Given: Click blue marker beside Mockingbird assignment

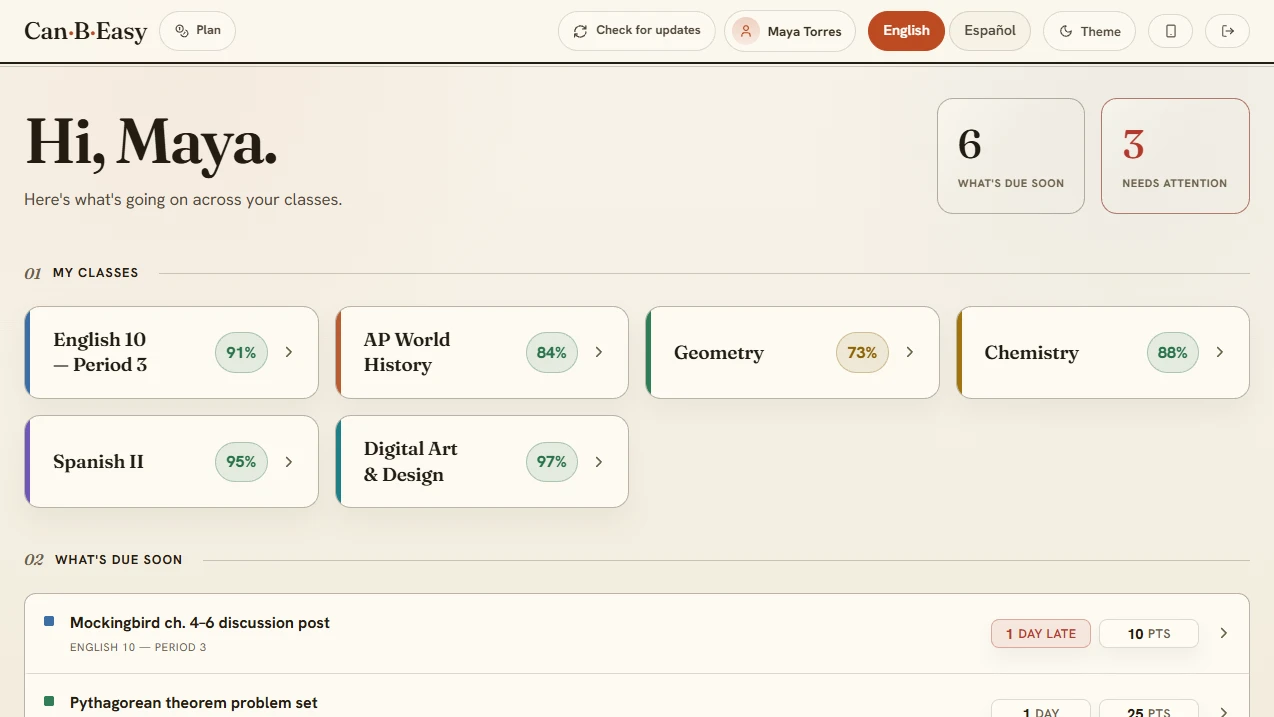Looking at the screenshot, I should coord(49,622).
